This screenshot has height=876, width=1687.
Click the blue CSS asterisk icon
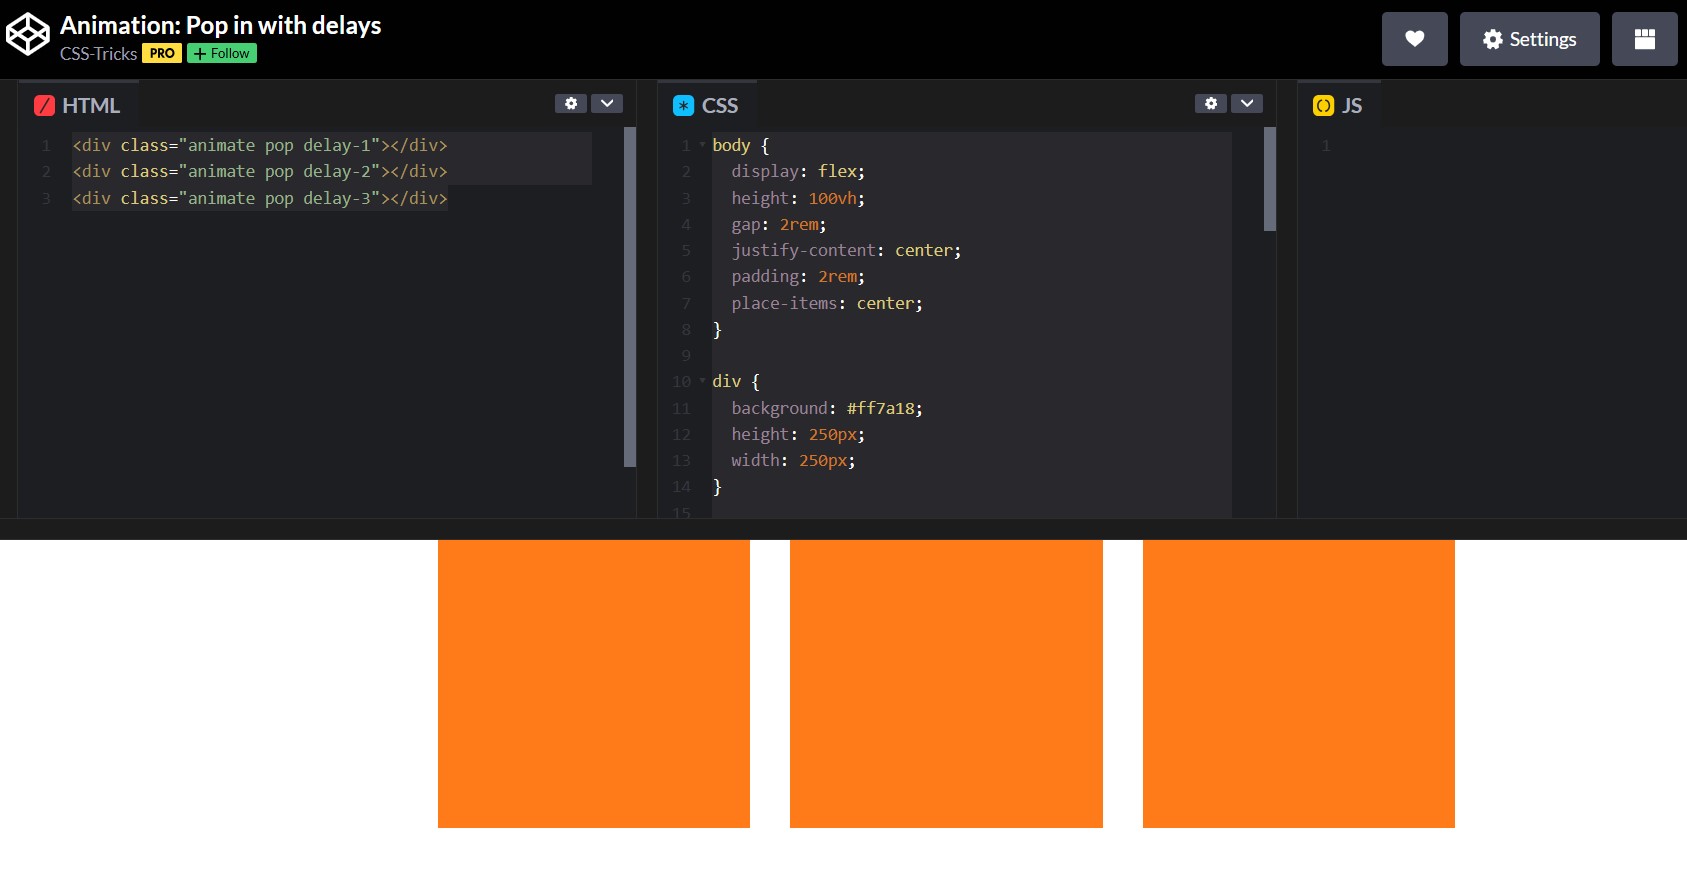coord(684,105)
